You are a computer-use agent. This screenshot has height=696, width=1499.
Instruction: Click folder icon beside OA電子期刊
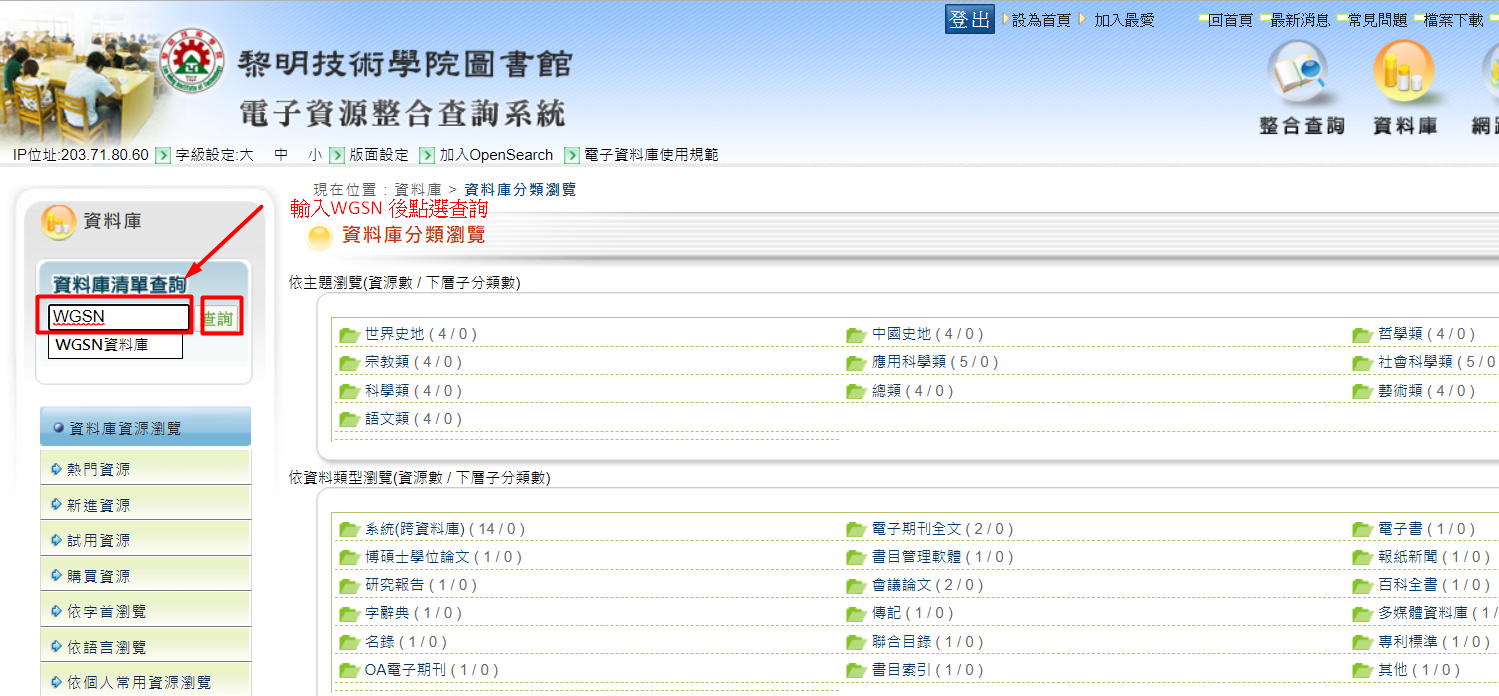[x=349, y=670]
